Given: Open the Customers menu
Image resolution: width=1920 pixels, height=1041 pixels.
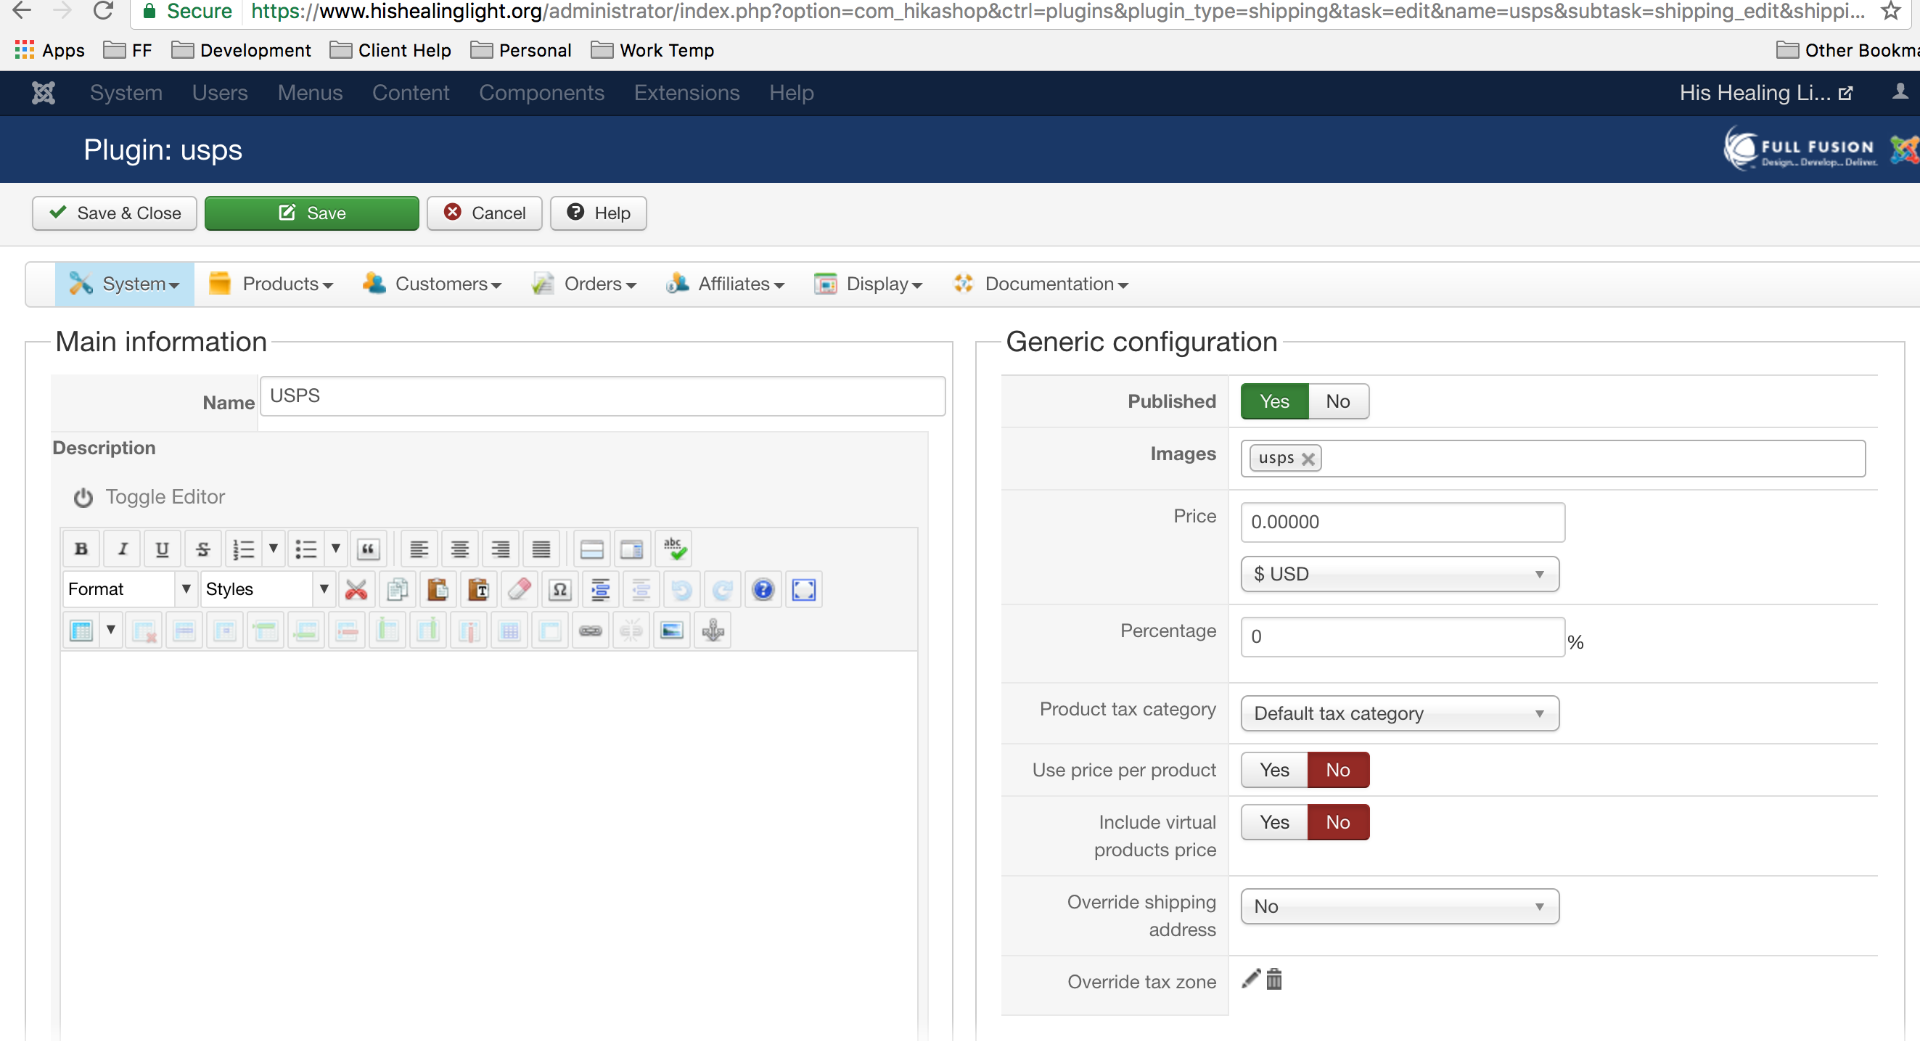Looking at the screenshot, I should pyautogui.click(x=432, y=285).
